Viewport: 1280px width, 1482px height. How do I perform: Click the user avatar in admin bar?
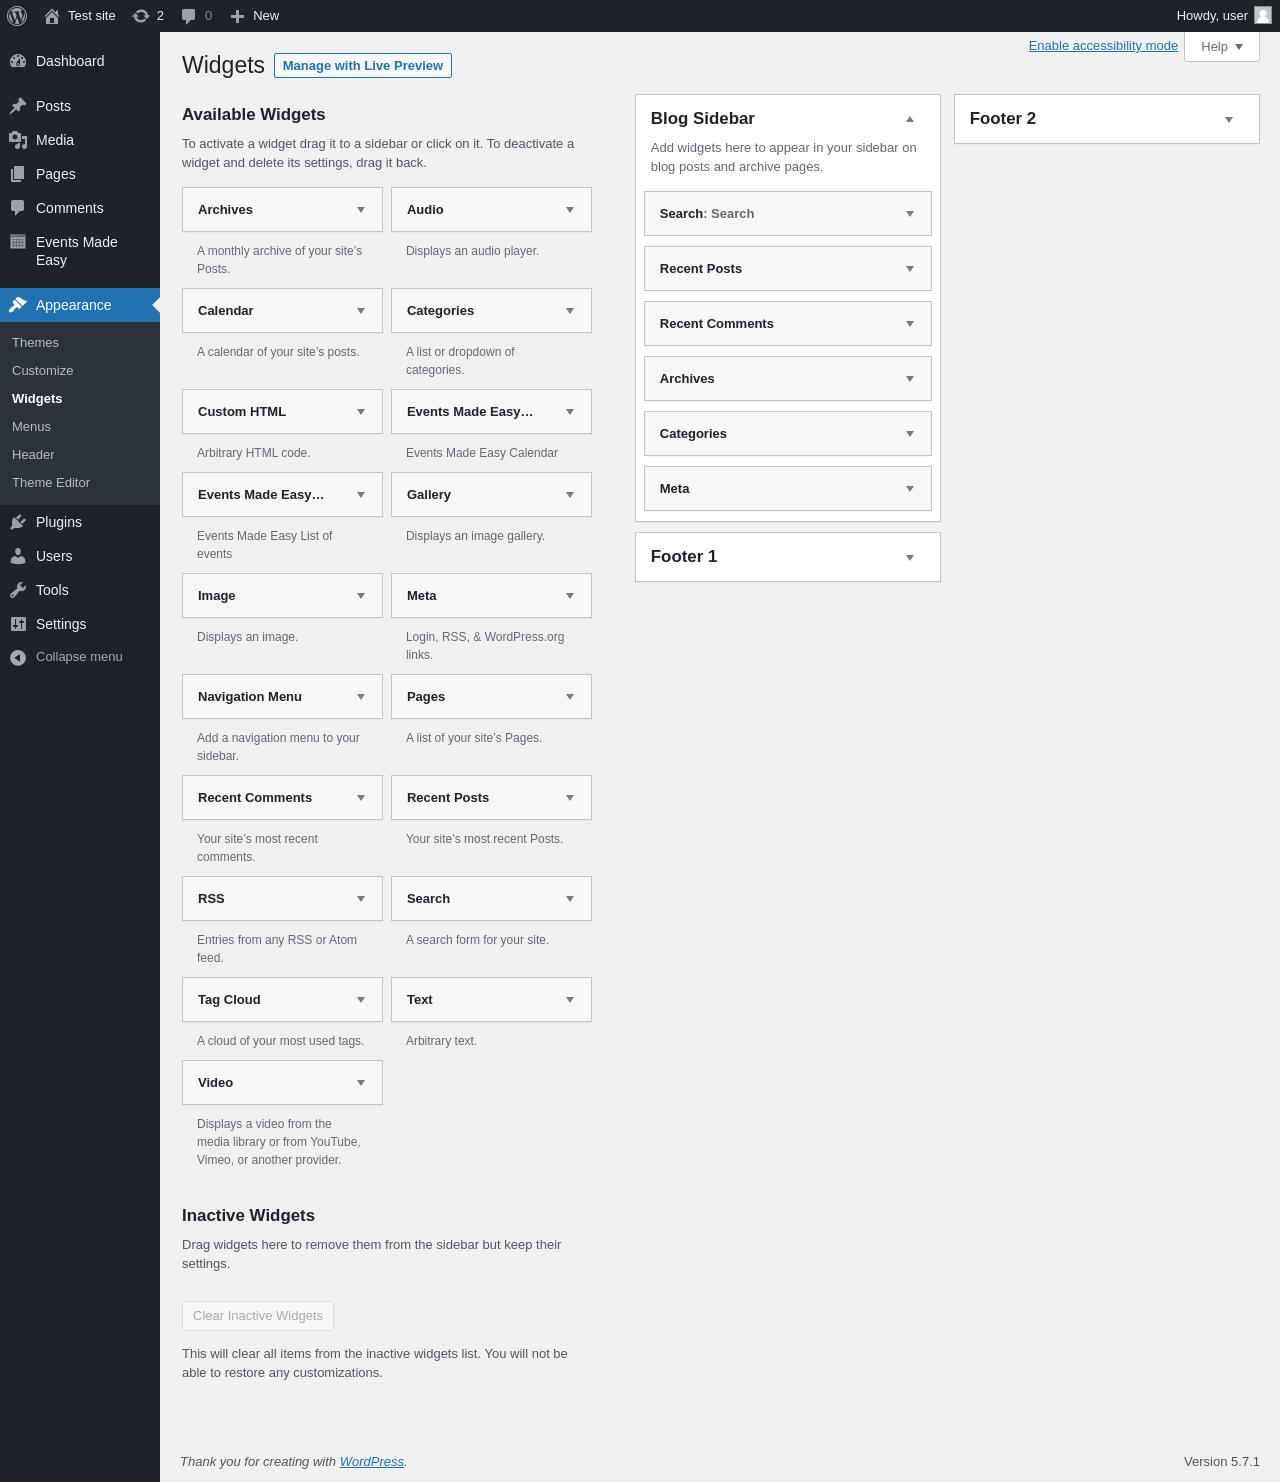tap(1263, 15)
